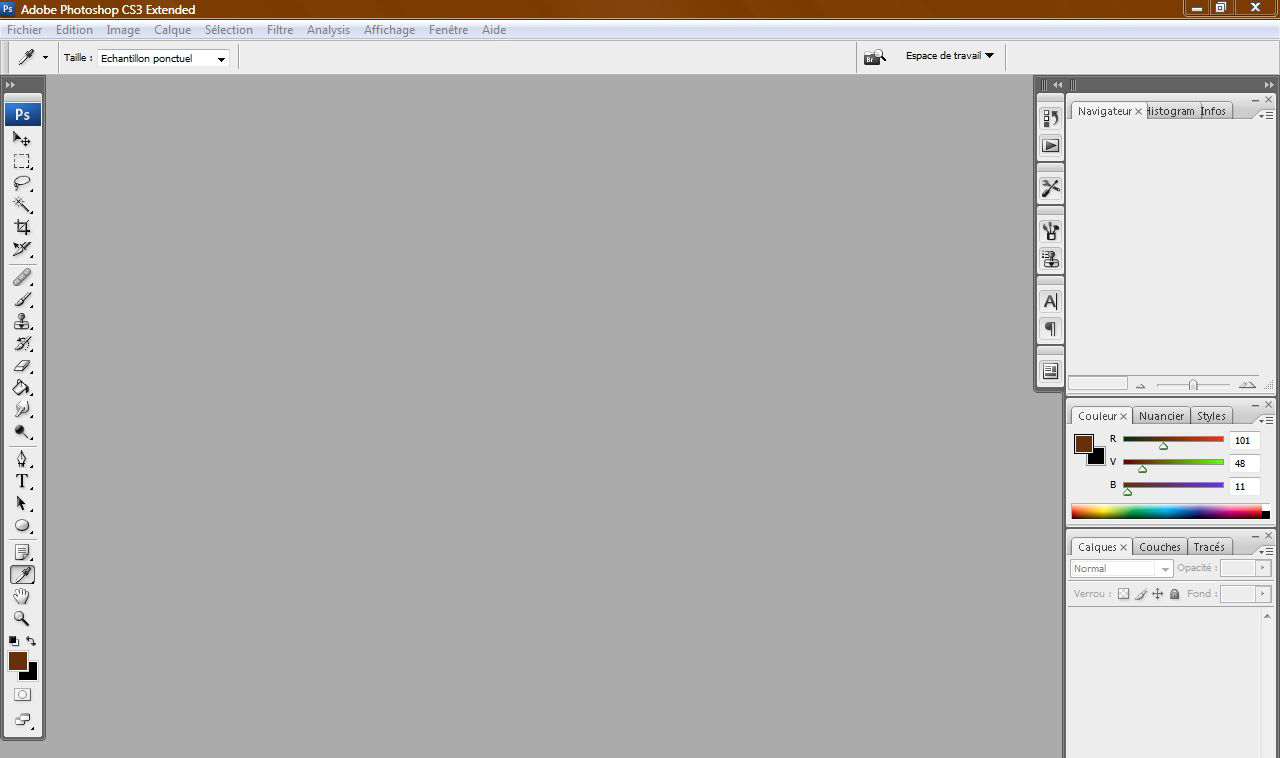Switch to the Nuancier tab
This screenshot has height=758, width=1280.
pos(1161,416)
